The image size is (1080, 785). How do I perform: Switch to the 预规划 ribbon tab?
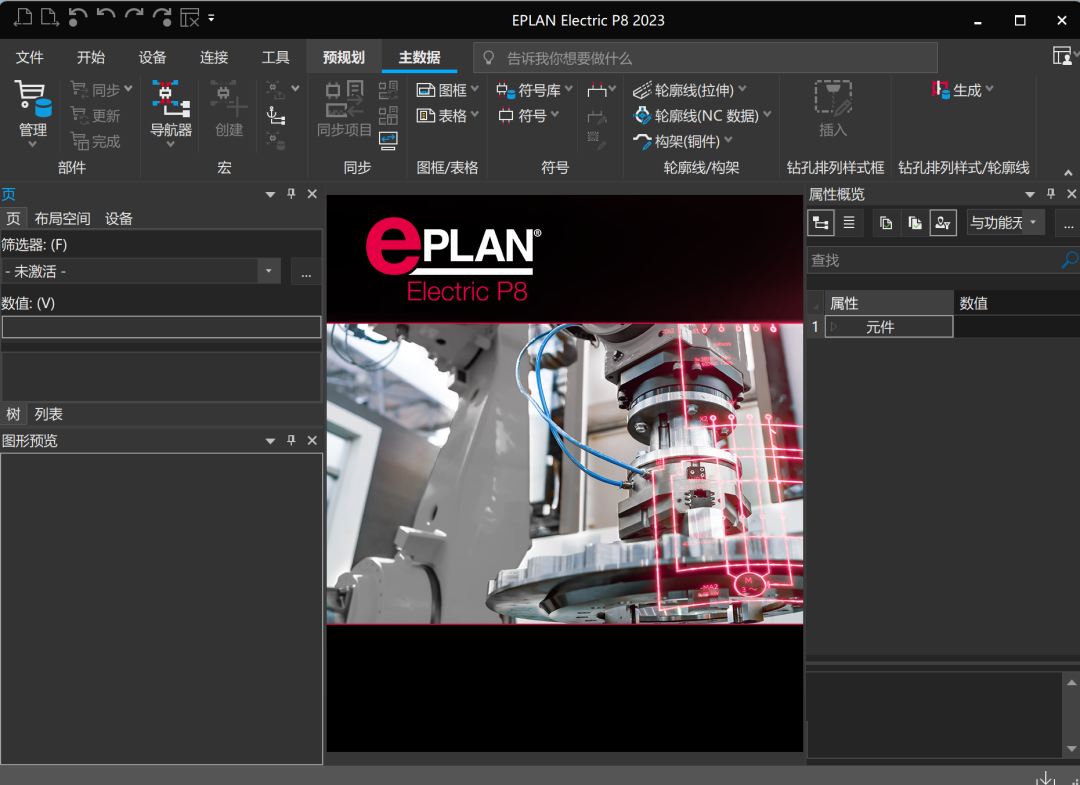[x=343, y=57]
